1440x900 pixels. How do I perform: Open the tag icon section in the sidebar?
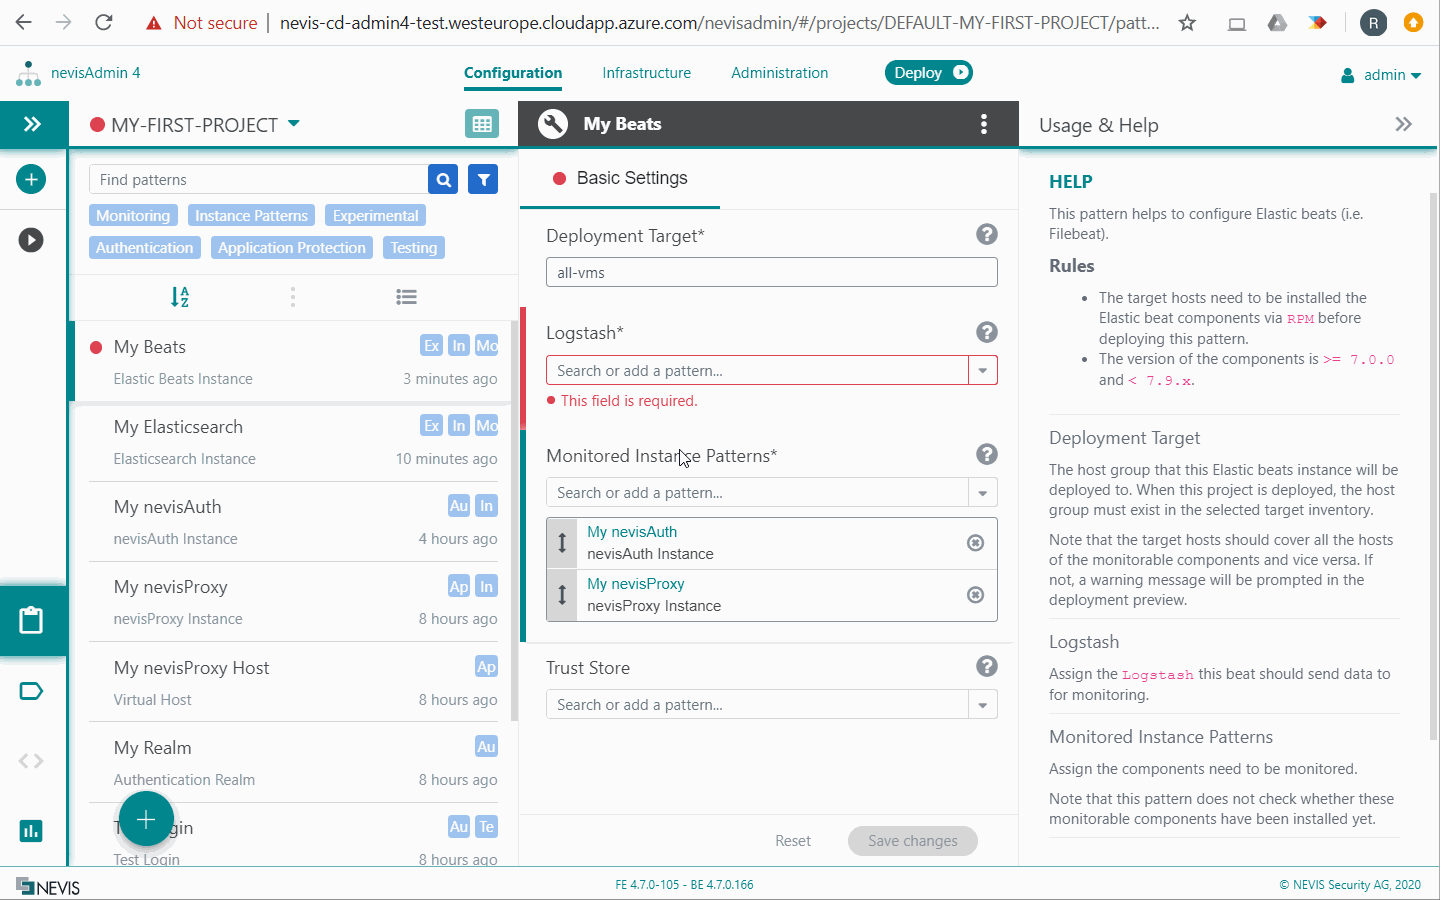coord(31,691)
